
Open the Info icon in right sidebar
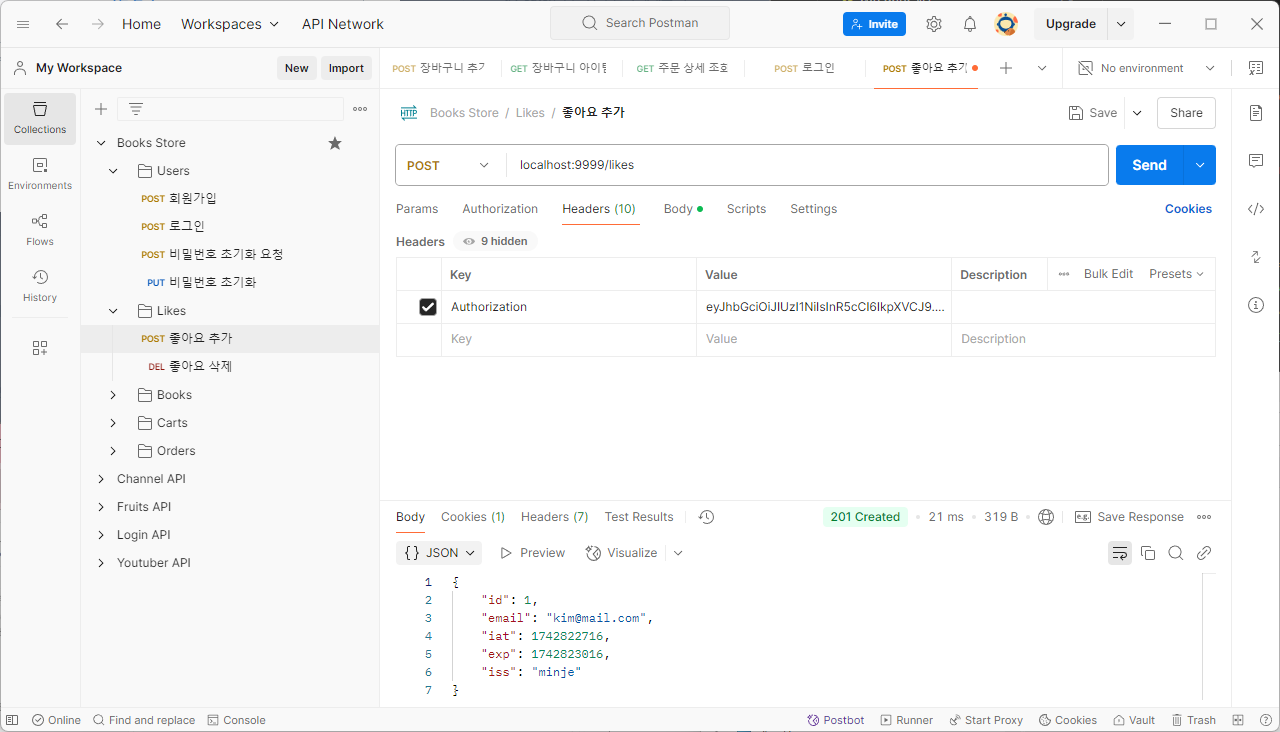coord(1256,305)
